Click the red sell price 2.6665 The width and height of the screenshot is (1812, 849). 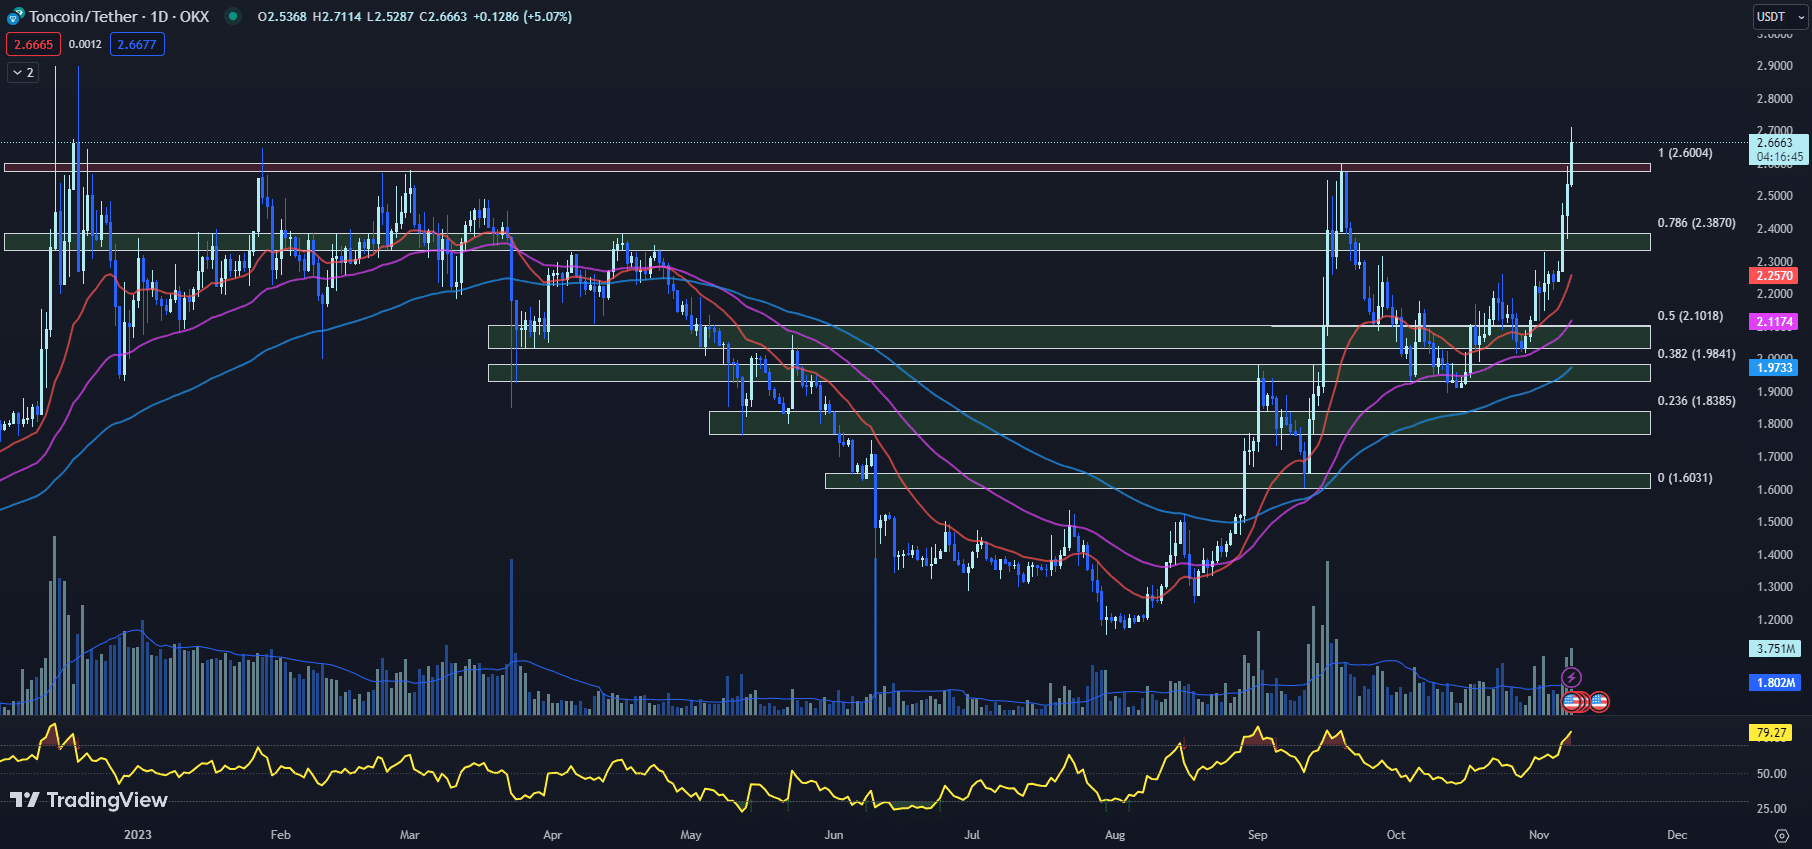tap(33, 44)
